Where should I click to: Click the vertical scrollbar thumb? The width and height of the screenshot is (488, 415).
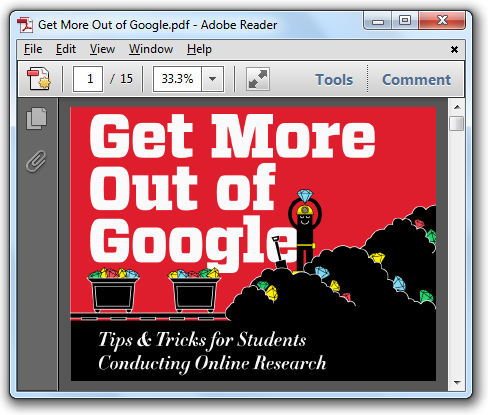click(456, 123)
